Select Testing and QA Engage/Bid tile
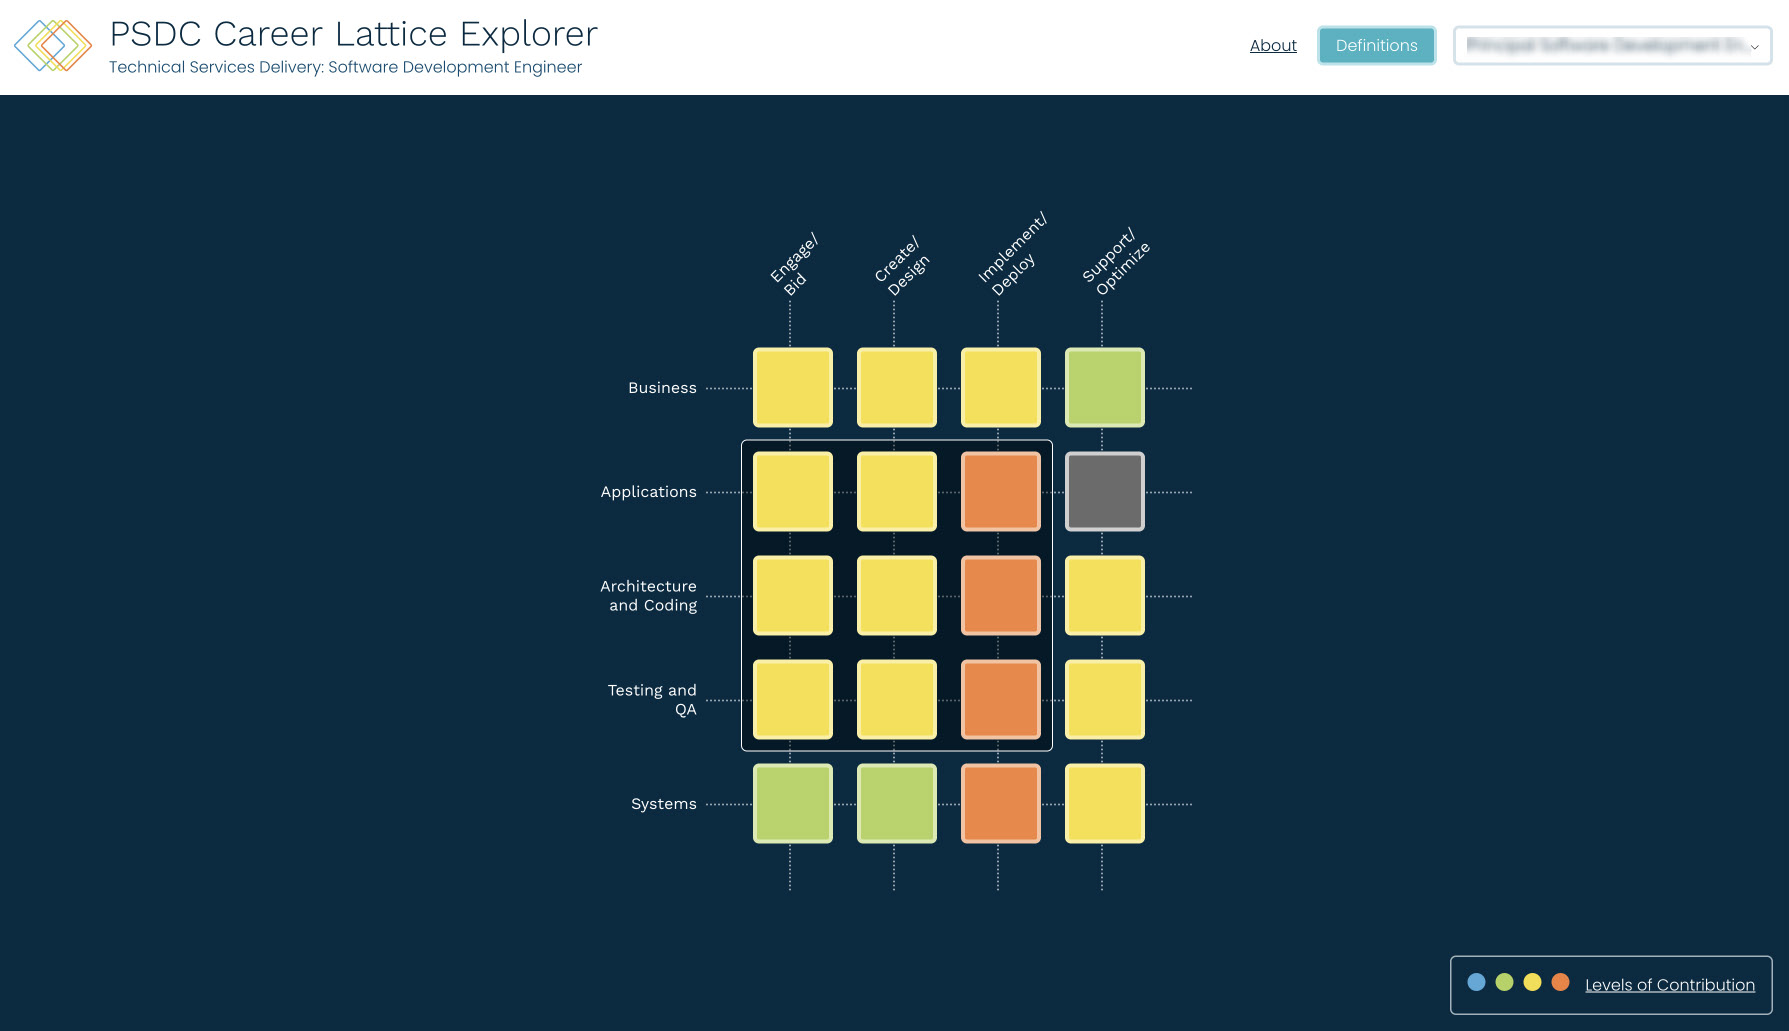The height and width of the screenshot is (1031, 1789). pyautogui.click(x=793, y=700)
